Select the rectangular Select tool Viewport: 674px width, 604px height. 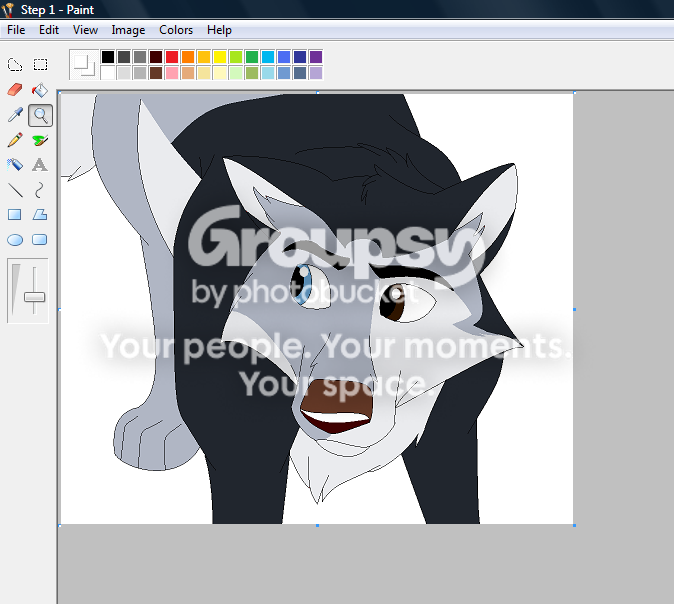[40, 64]
